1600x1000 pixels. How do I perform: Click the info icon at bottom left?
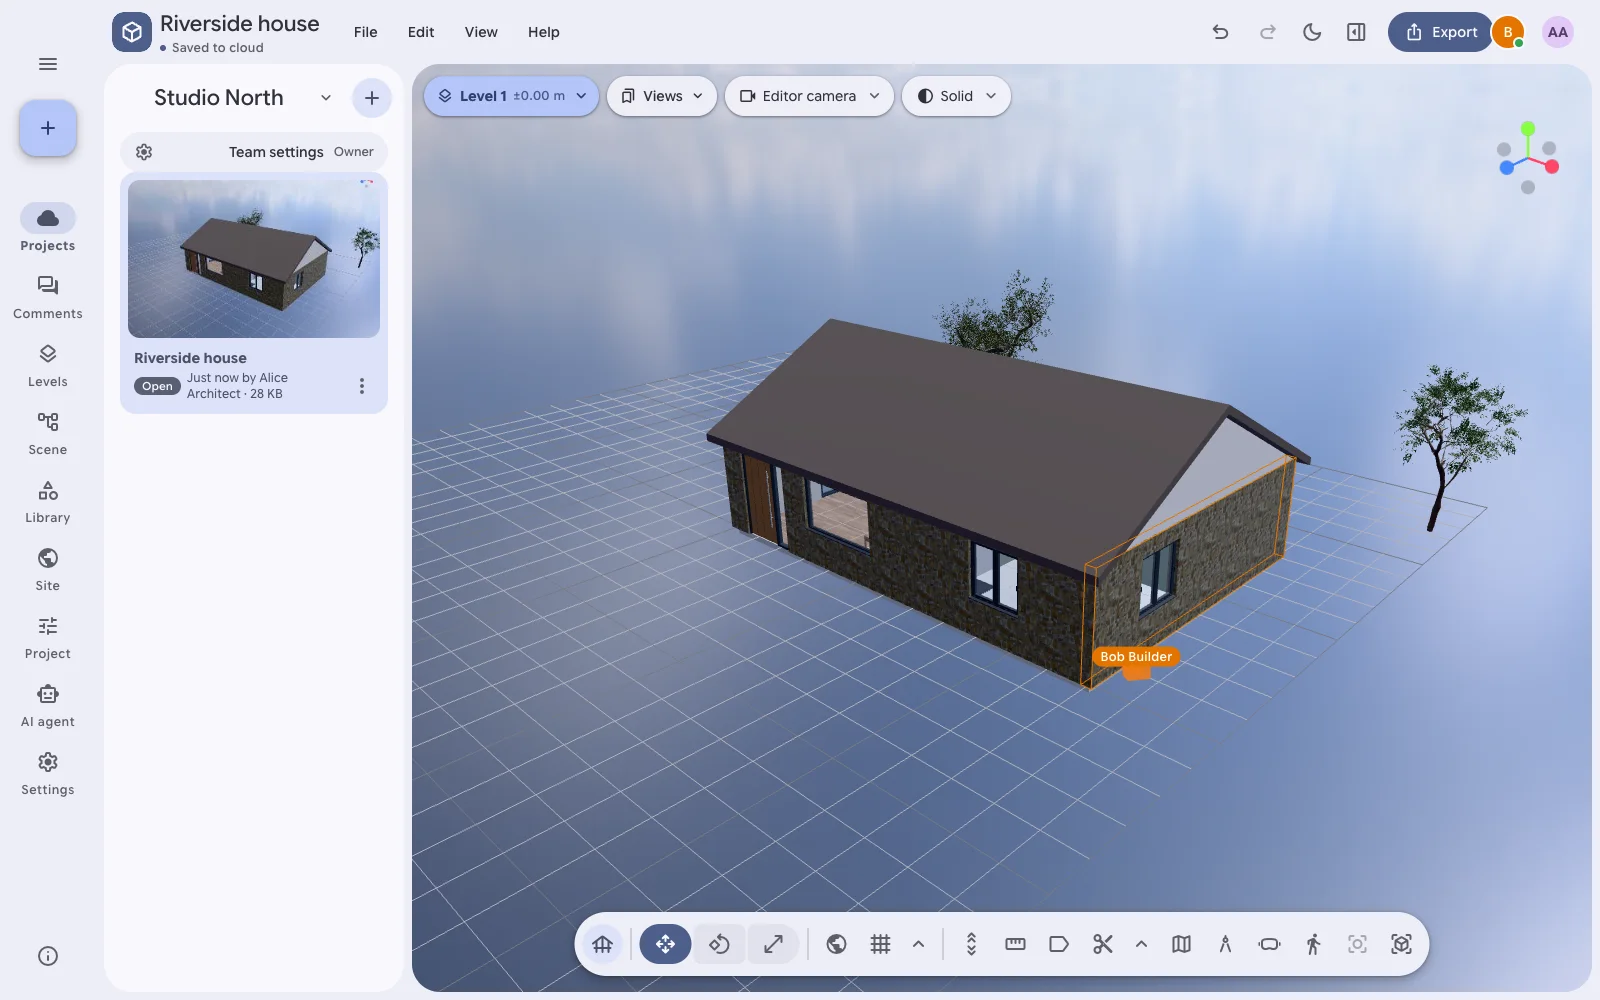48,956
